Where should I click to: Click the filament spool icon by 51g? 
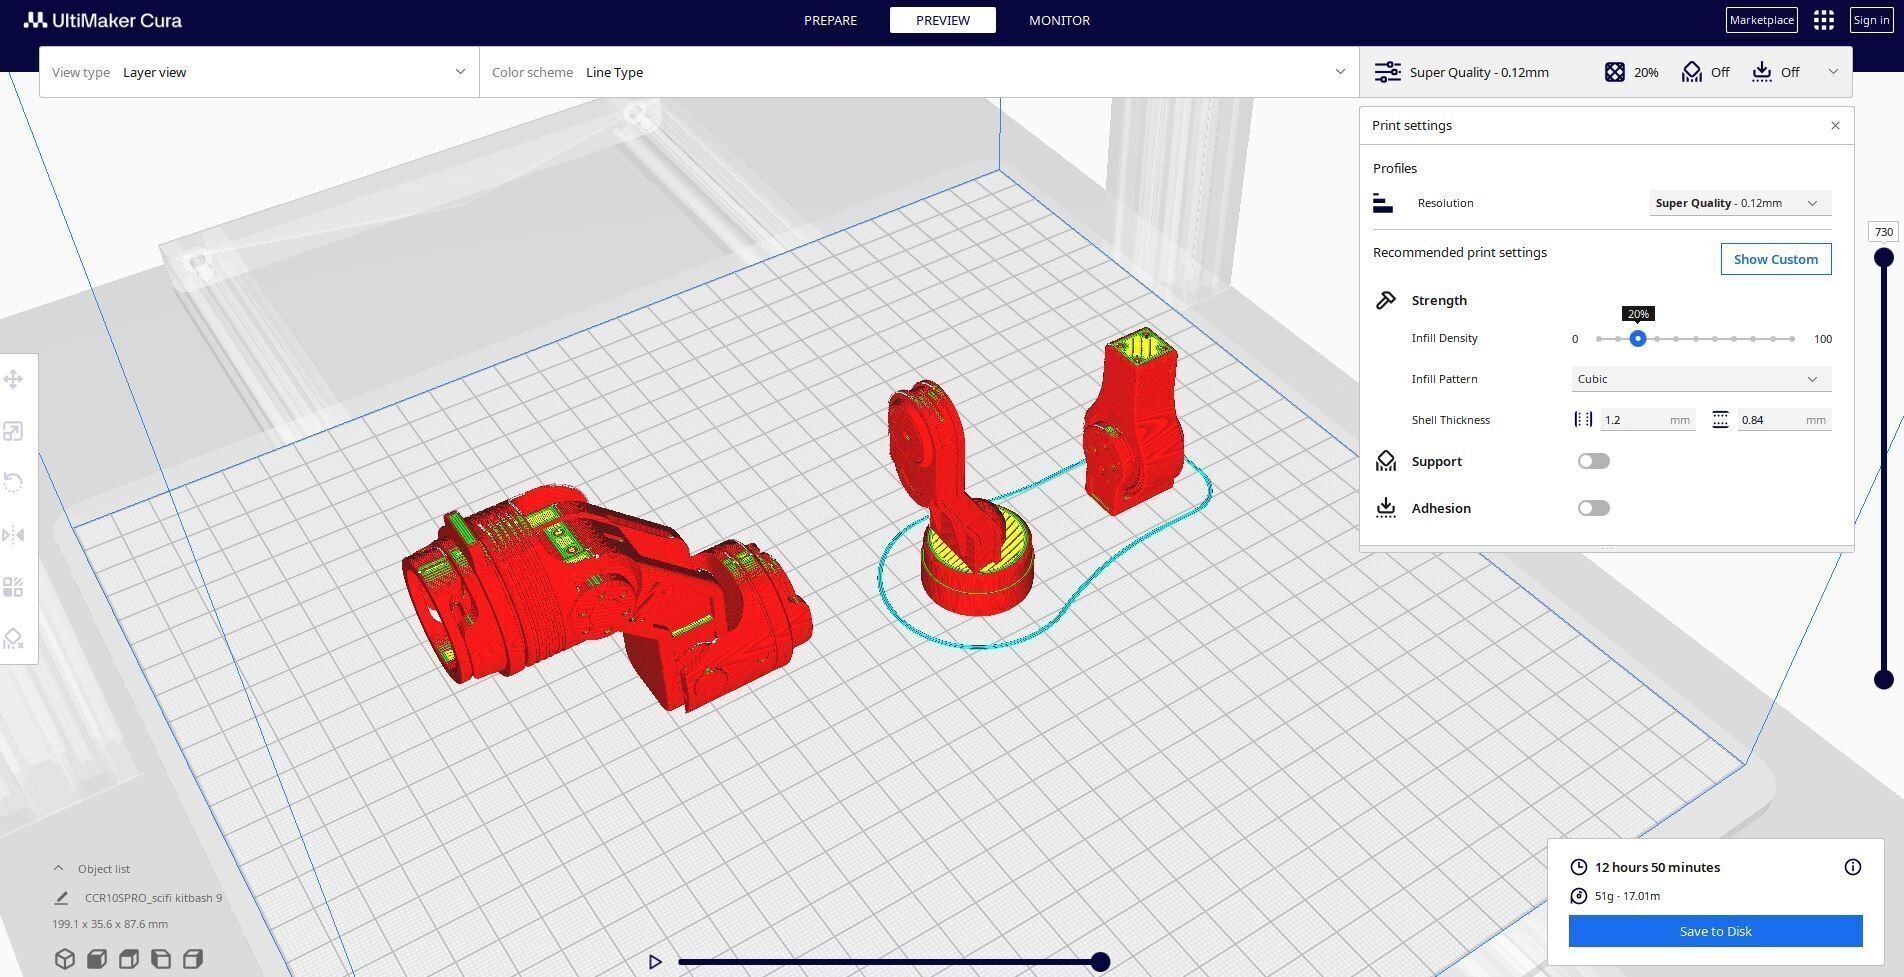click(1578, 896)
